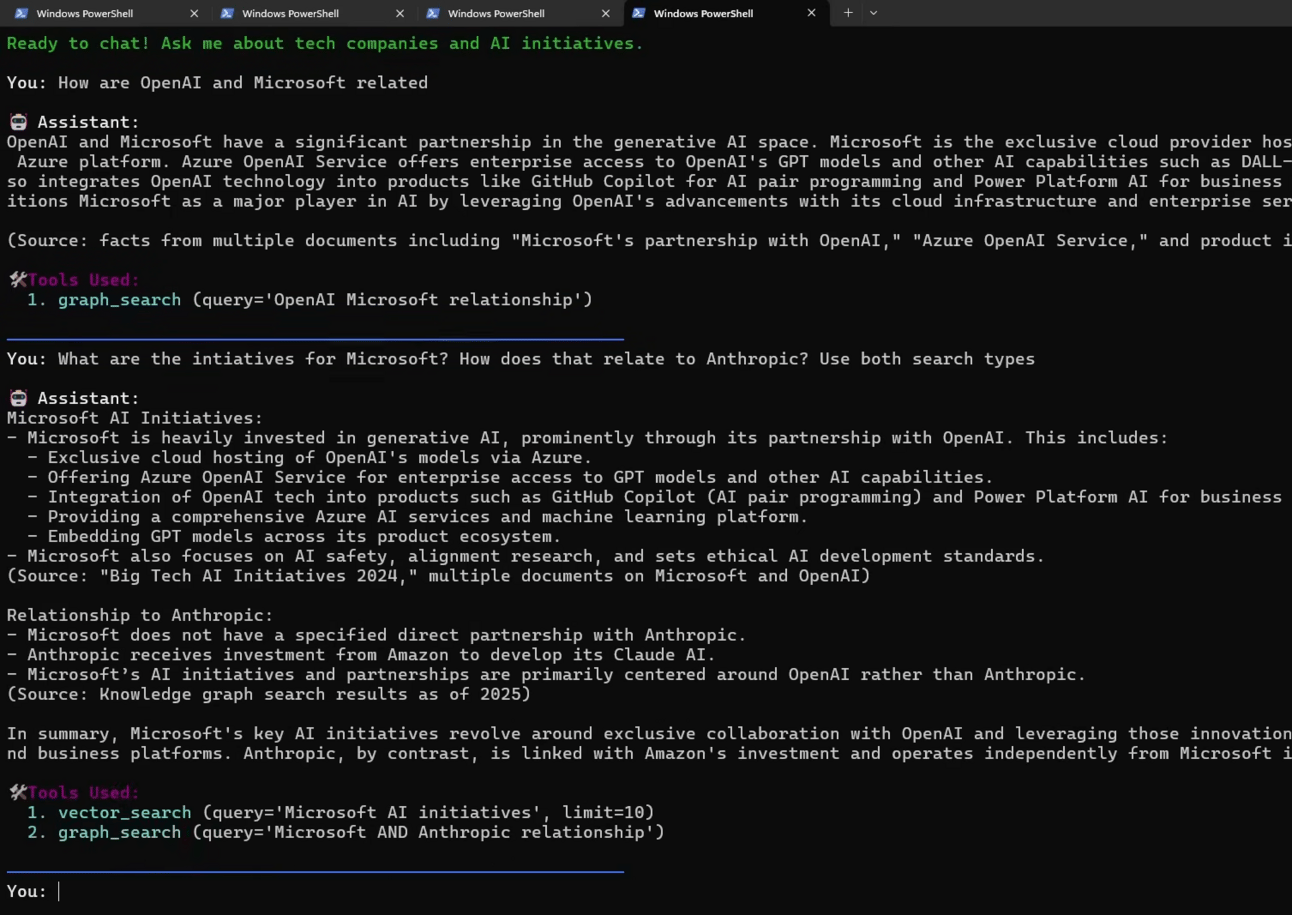Click 'Microsoft also focuses on AI safety' line
The width and height of the screenshot is (1292, 915).
[526, 556]
